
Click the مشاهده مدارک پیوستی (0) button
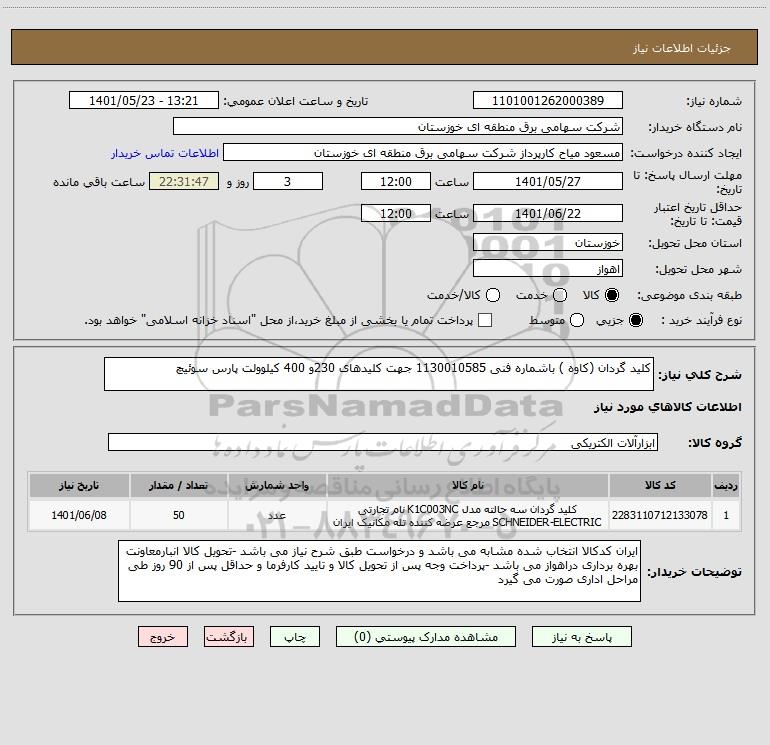pyautogui.click(x=426, y=637)
